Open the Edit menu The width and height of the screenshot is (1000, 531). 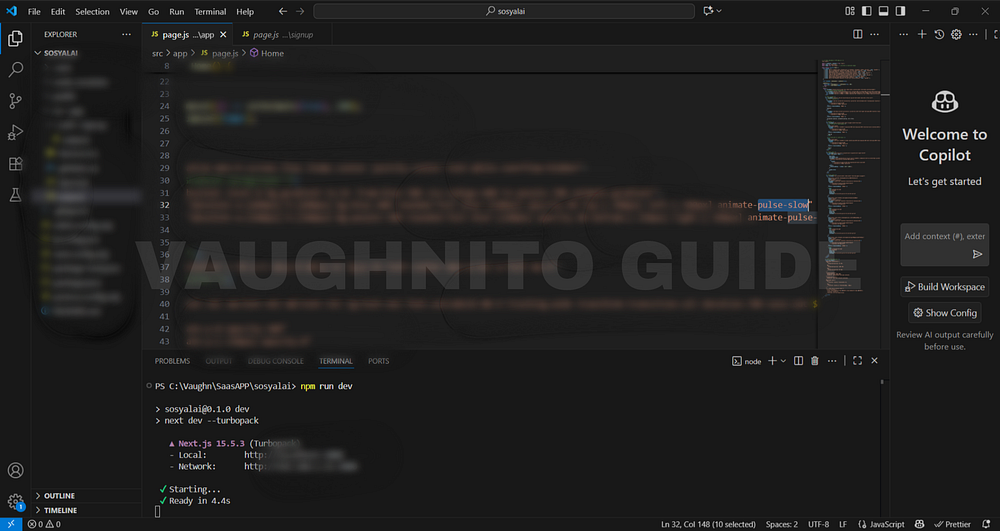[x=58, y=11]
